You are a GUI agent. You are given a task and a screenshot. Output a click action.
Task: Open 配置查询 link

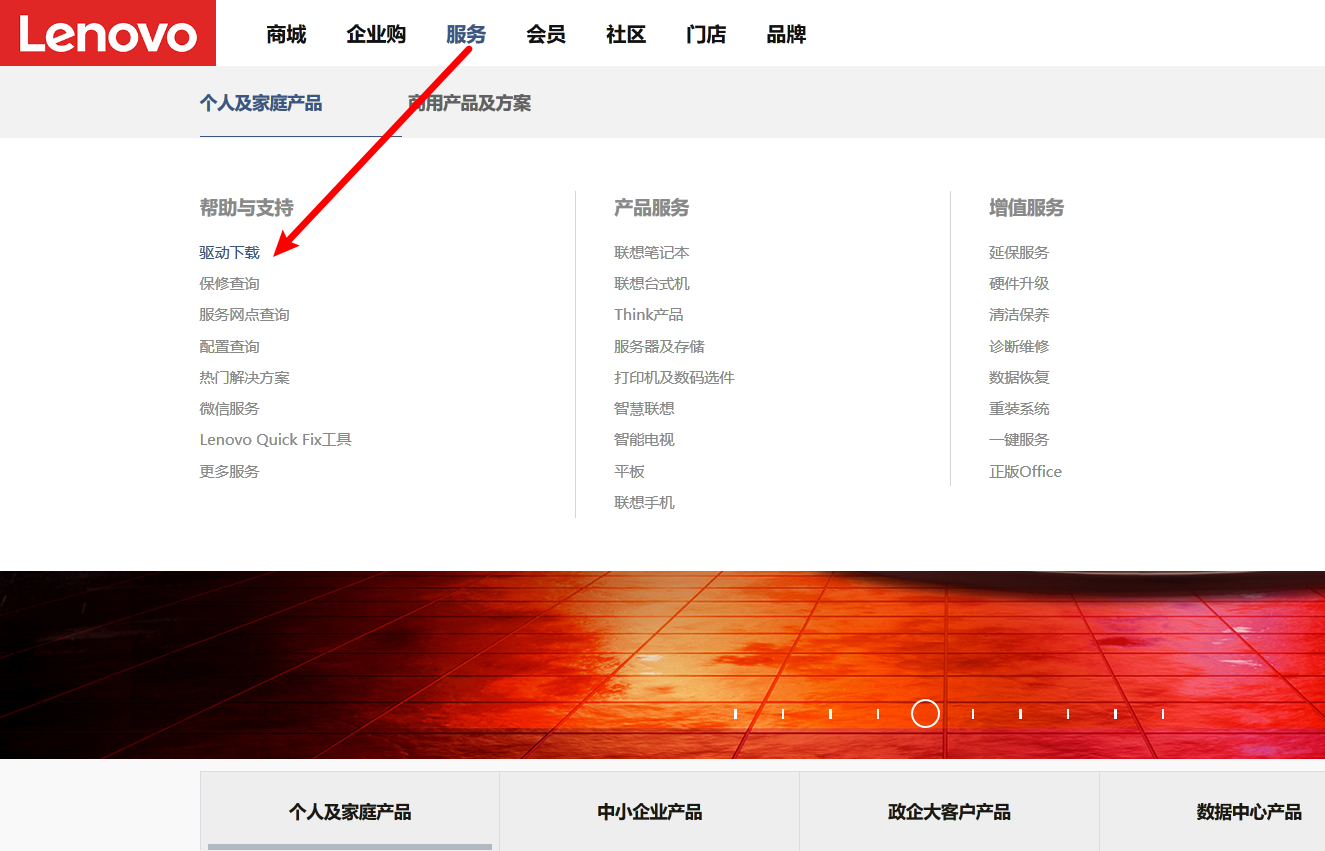point(229,347)
